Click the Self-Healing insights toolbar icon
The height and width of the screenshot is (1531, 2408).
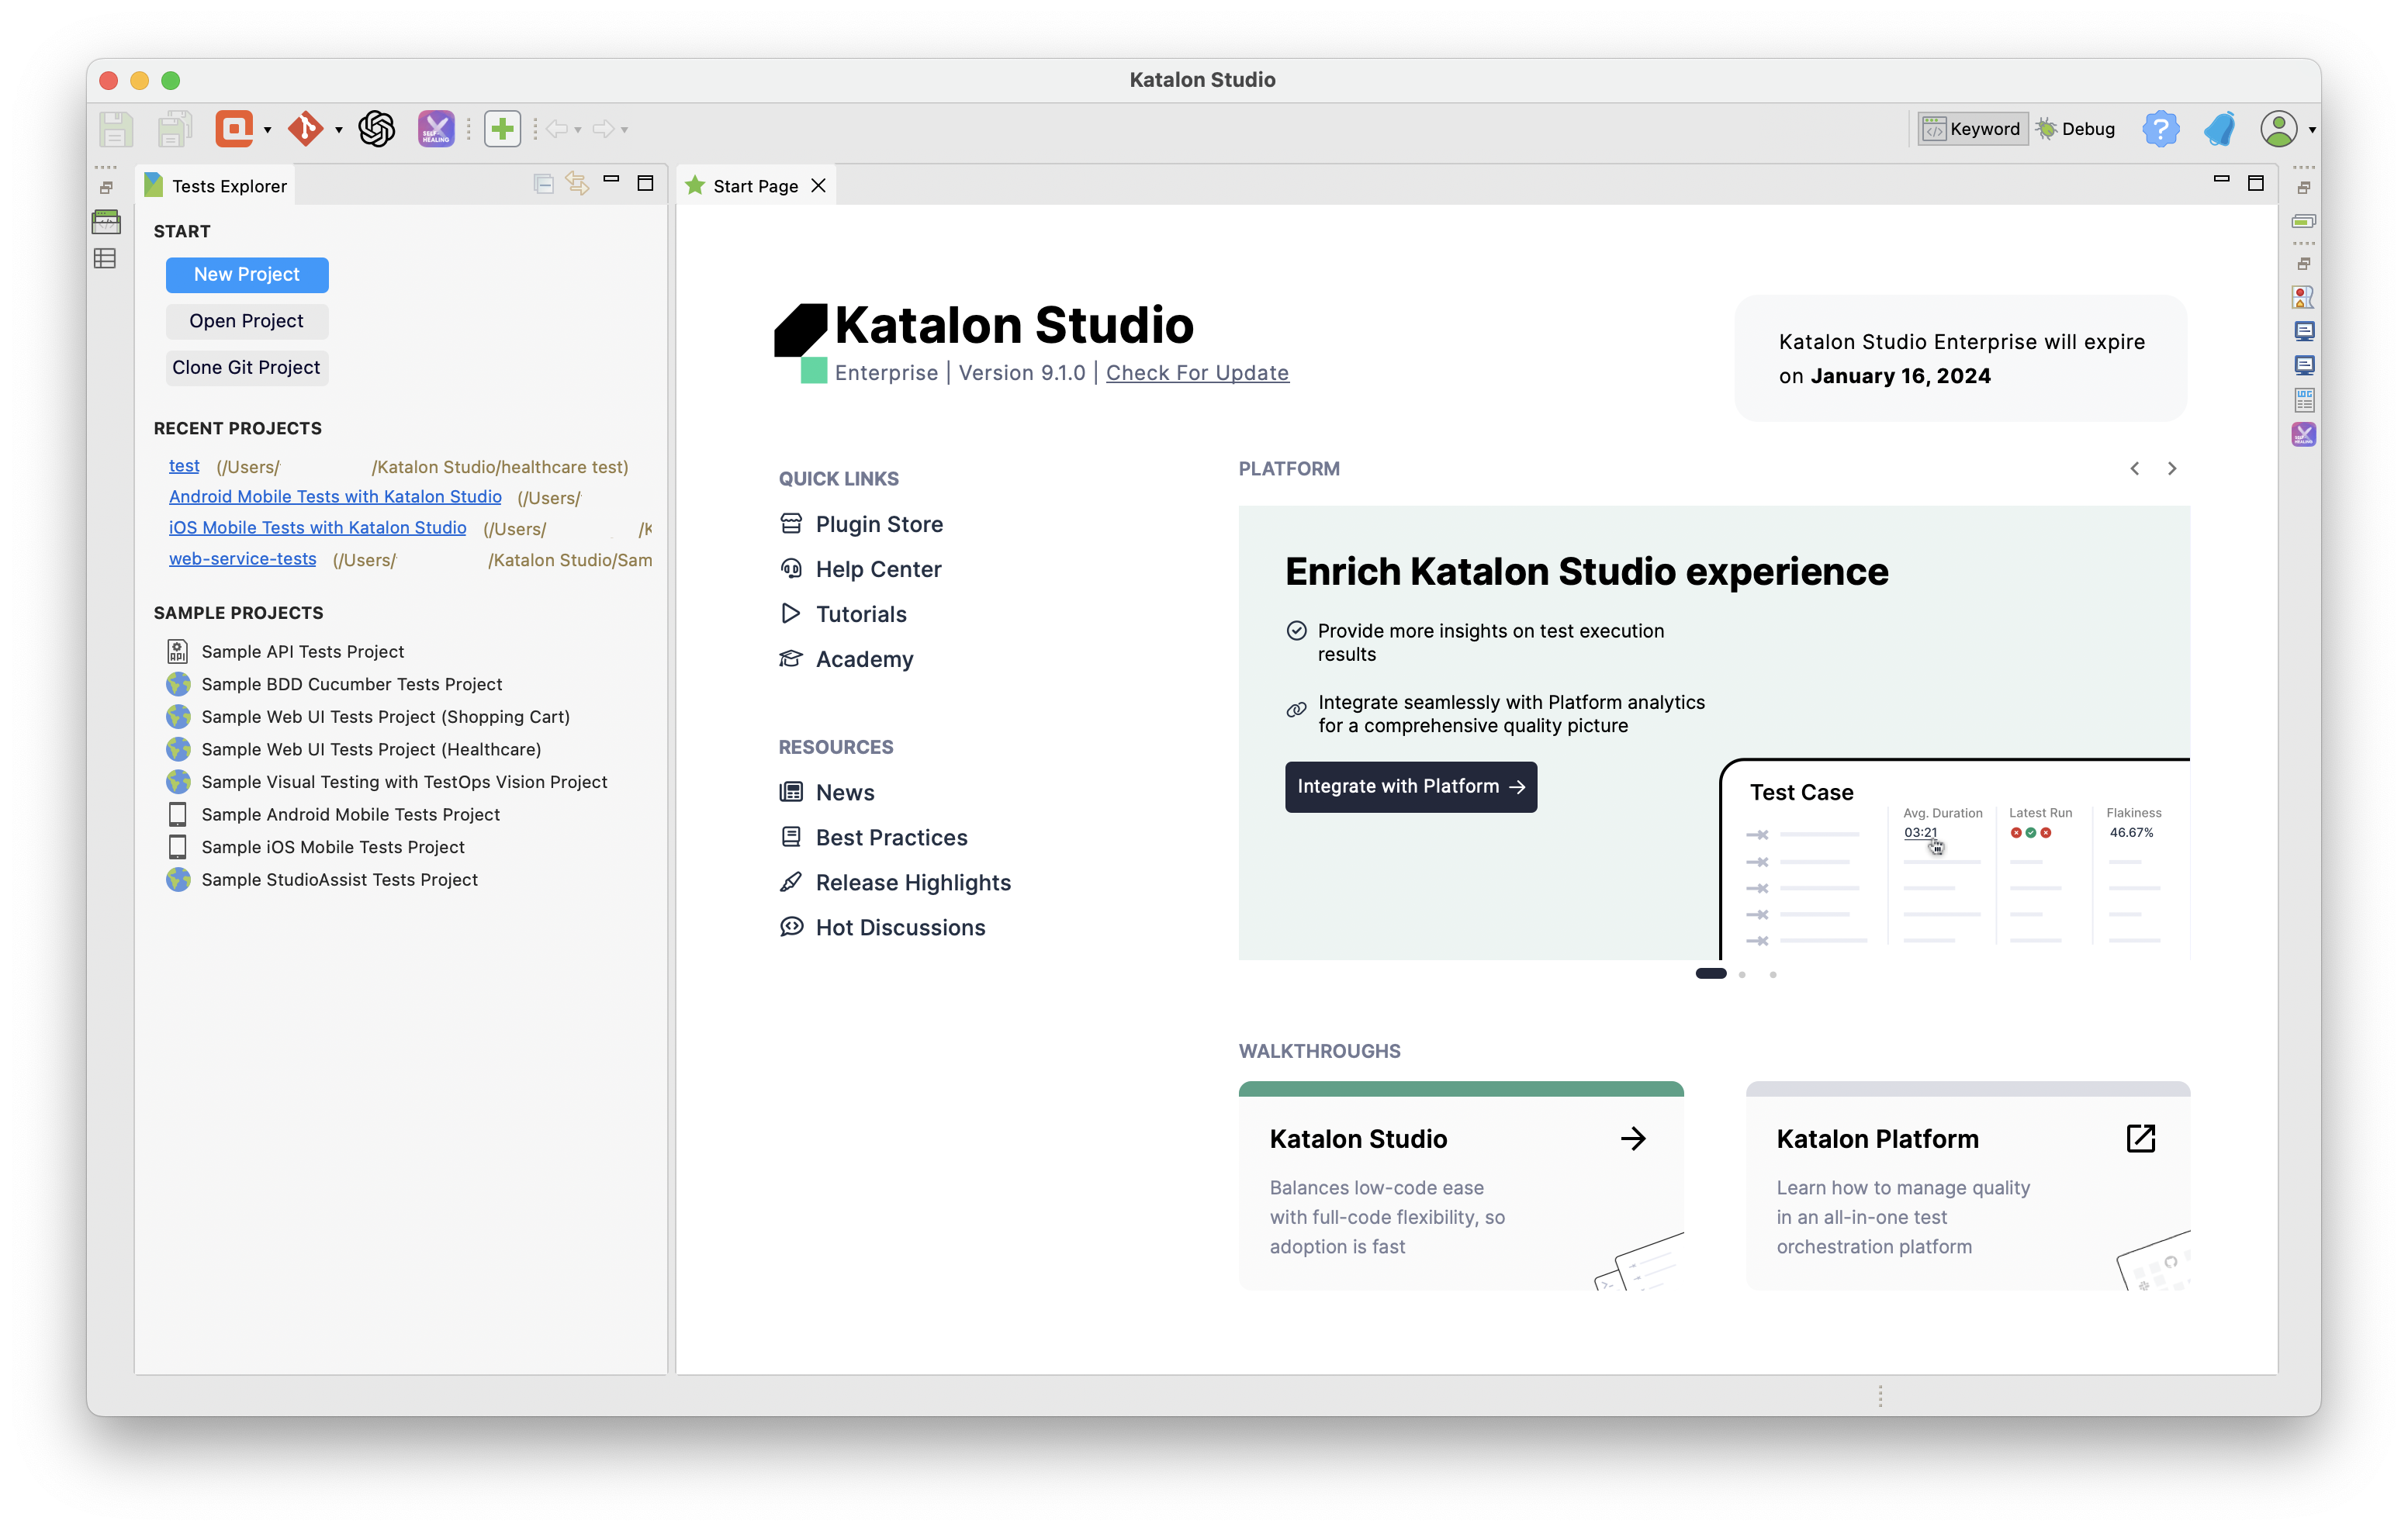coord(436,129)
